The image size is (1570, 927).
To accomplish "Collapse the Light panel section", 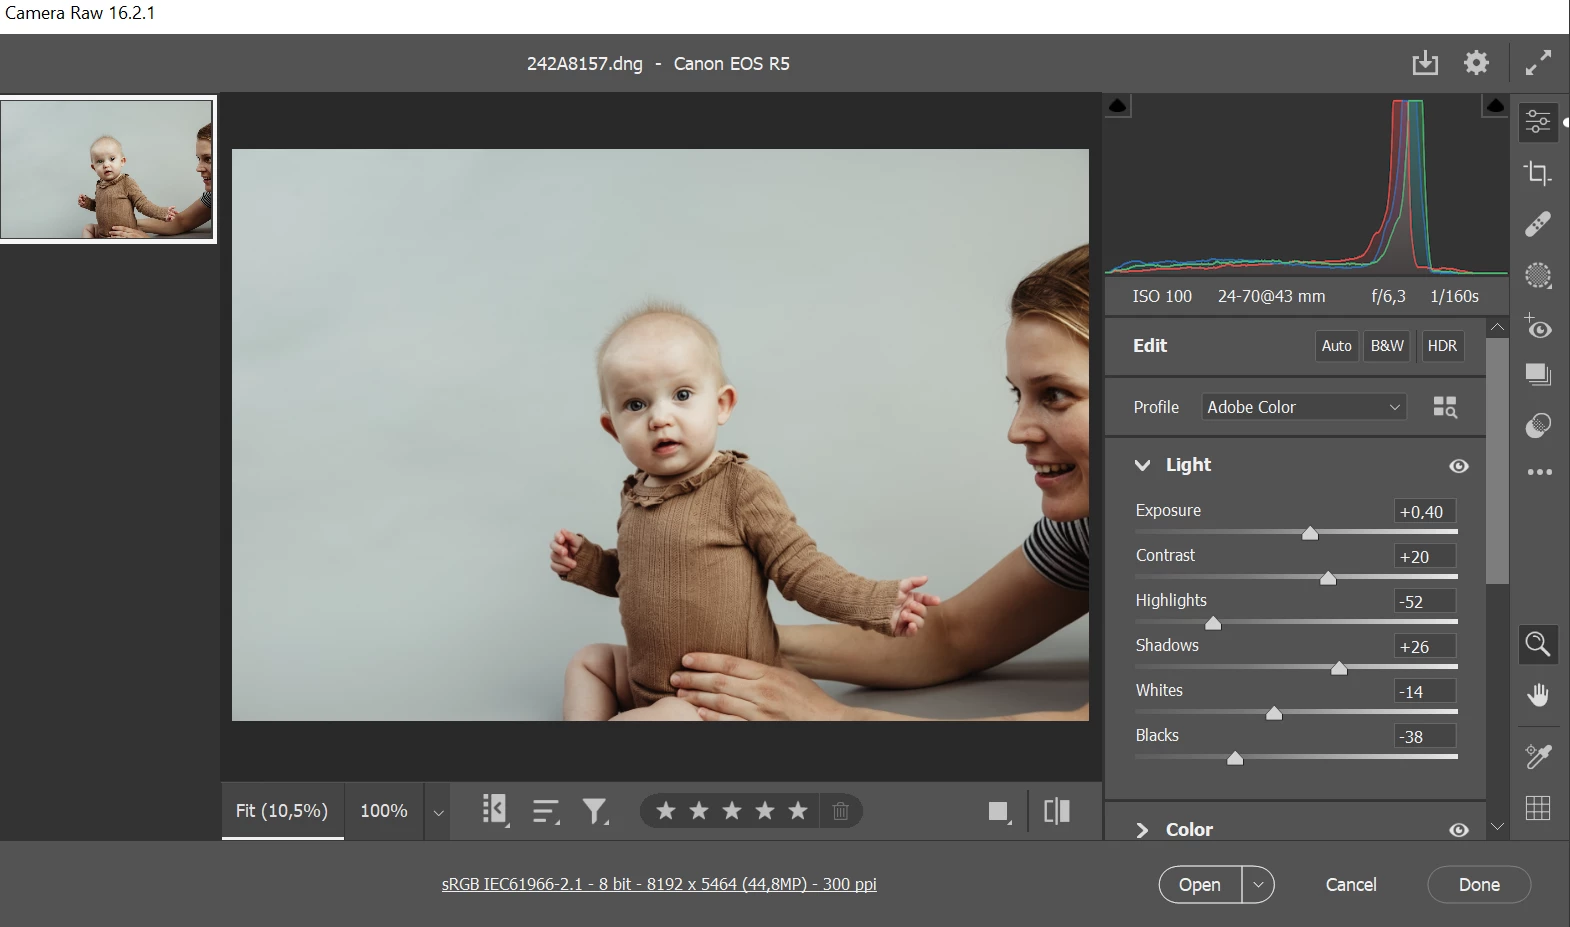I will point(1143,465).
